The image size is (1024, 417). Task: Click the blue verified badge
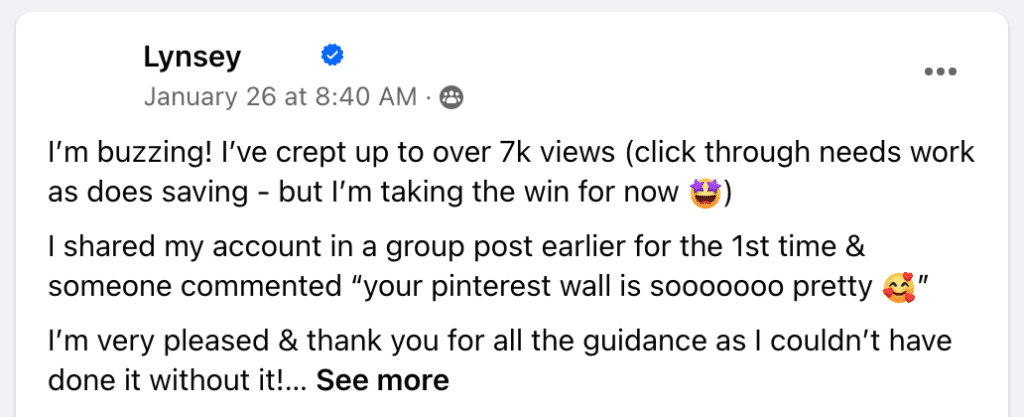point(332,56)
